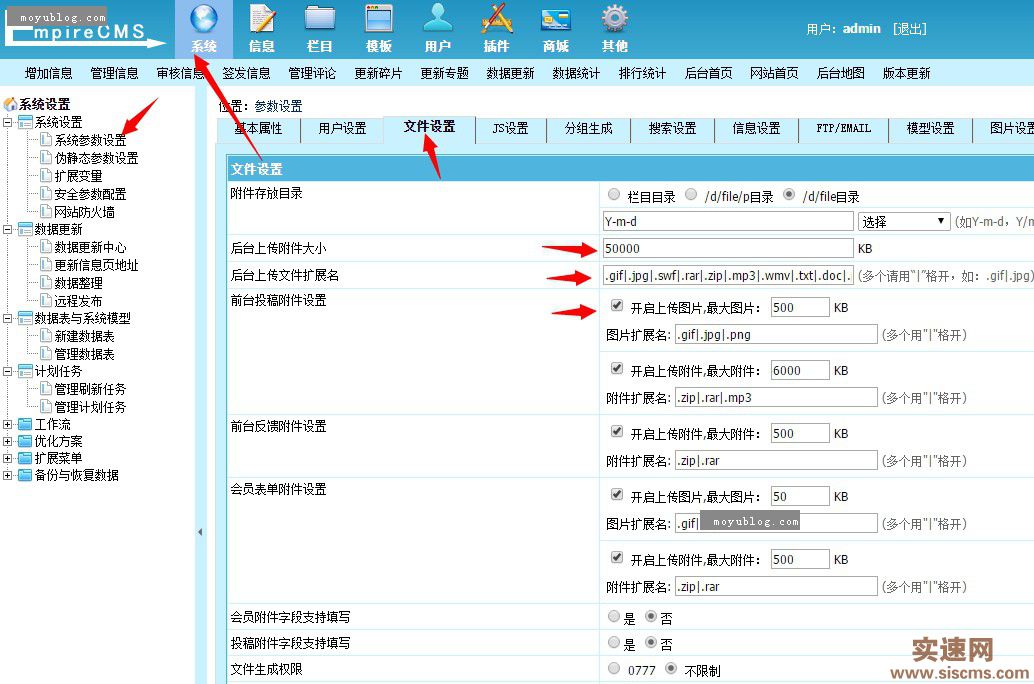Open the 管理评论 menu link

click(x=312, y=73)
